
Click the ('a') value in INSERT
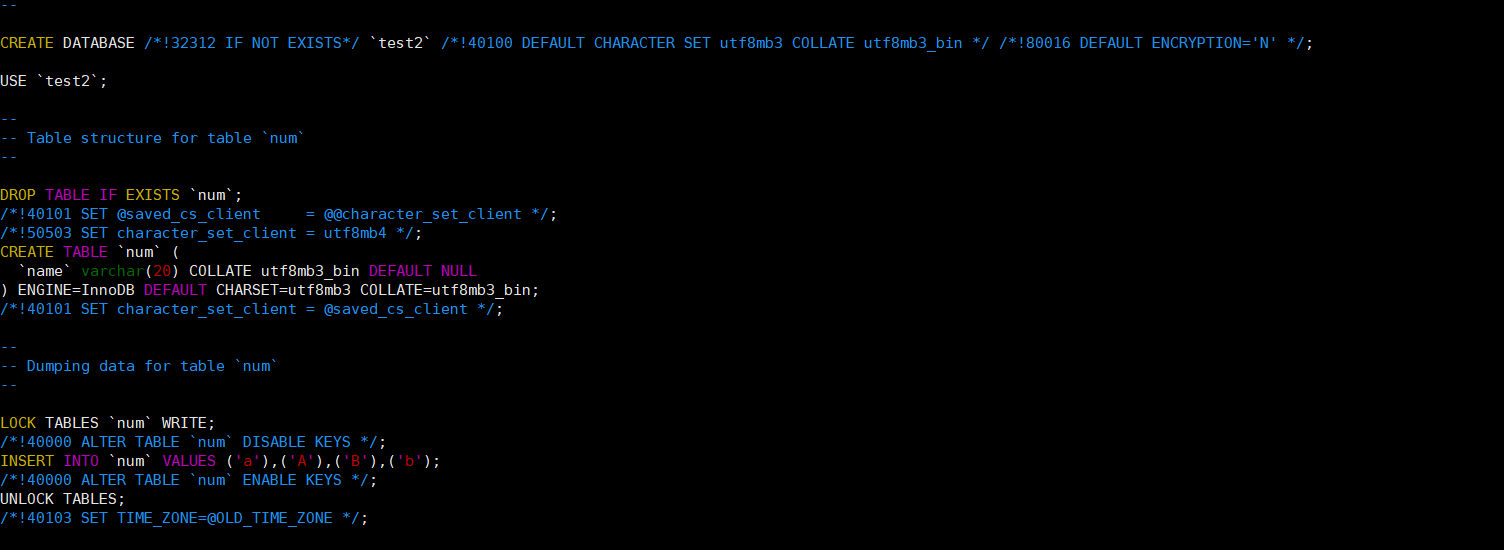[x=247, y=461]
